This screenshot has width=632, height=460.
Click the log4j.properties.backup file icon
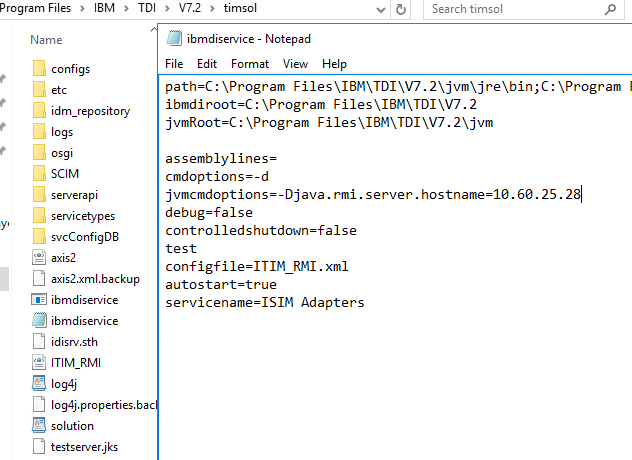(x=39, y=404)
